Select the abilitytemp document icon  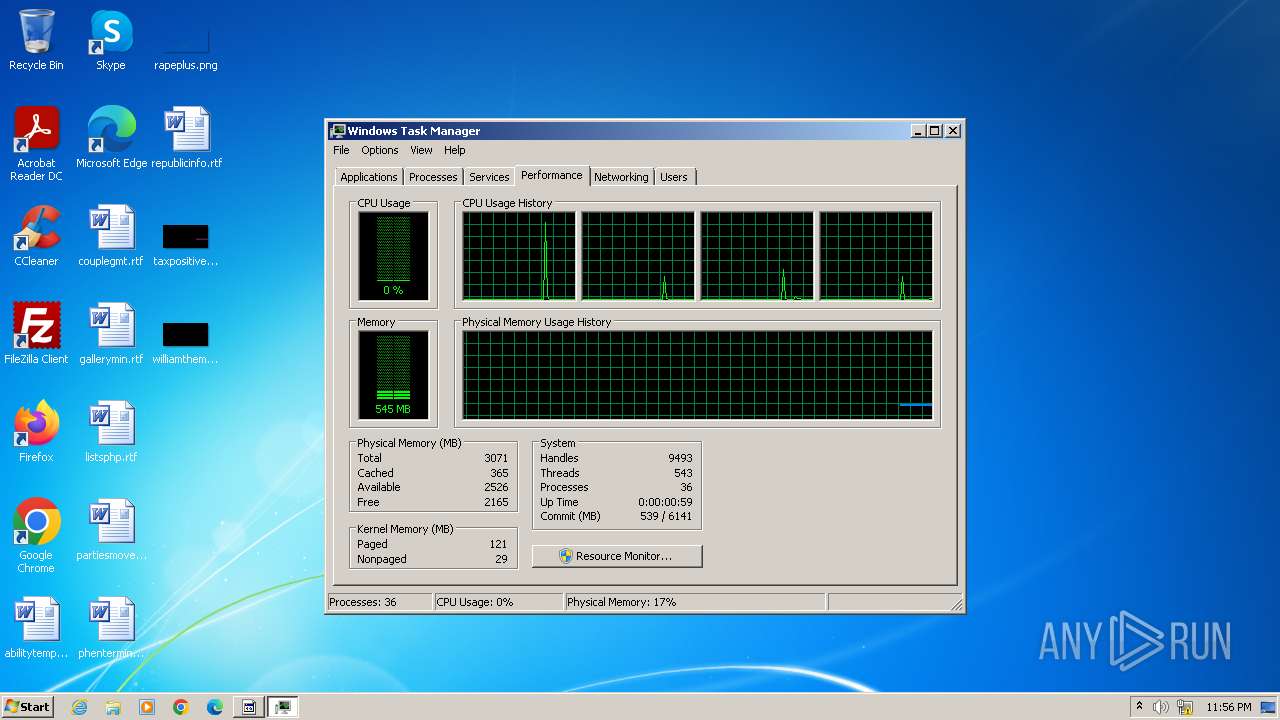36,628
